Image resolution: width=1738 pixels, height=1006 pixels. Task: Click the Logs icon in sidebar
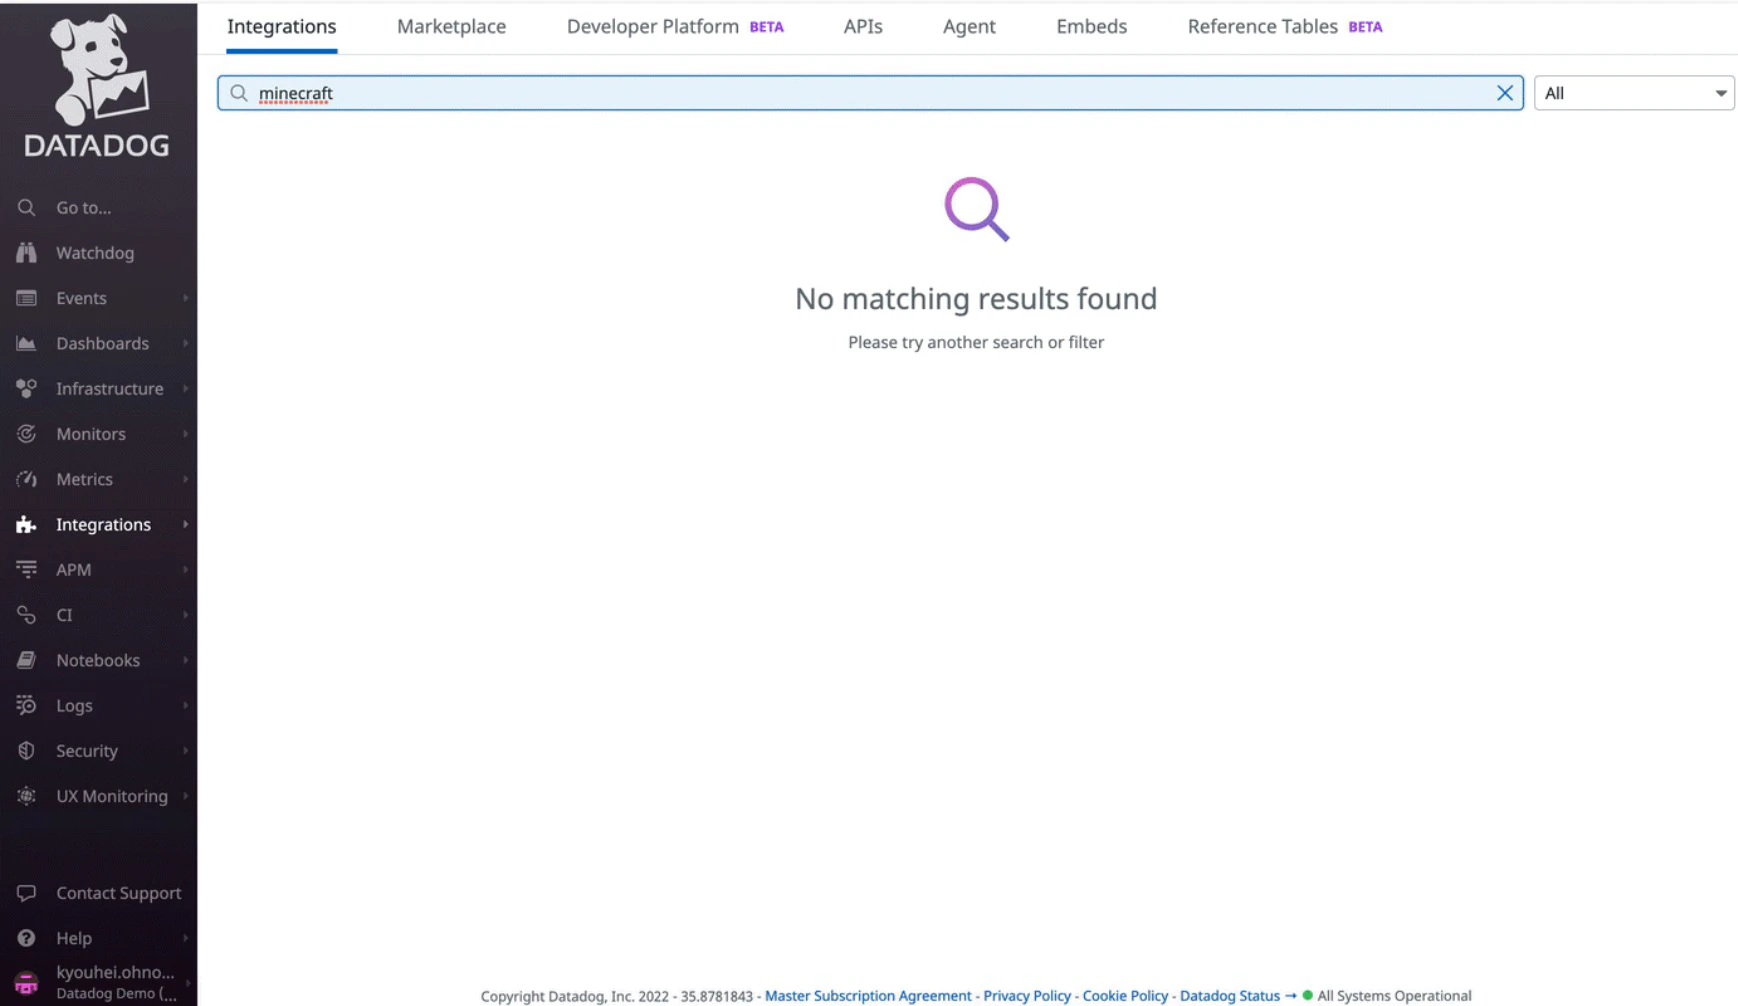point(26,705)
